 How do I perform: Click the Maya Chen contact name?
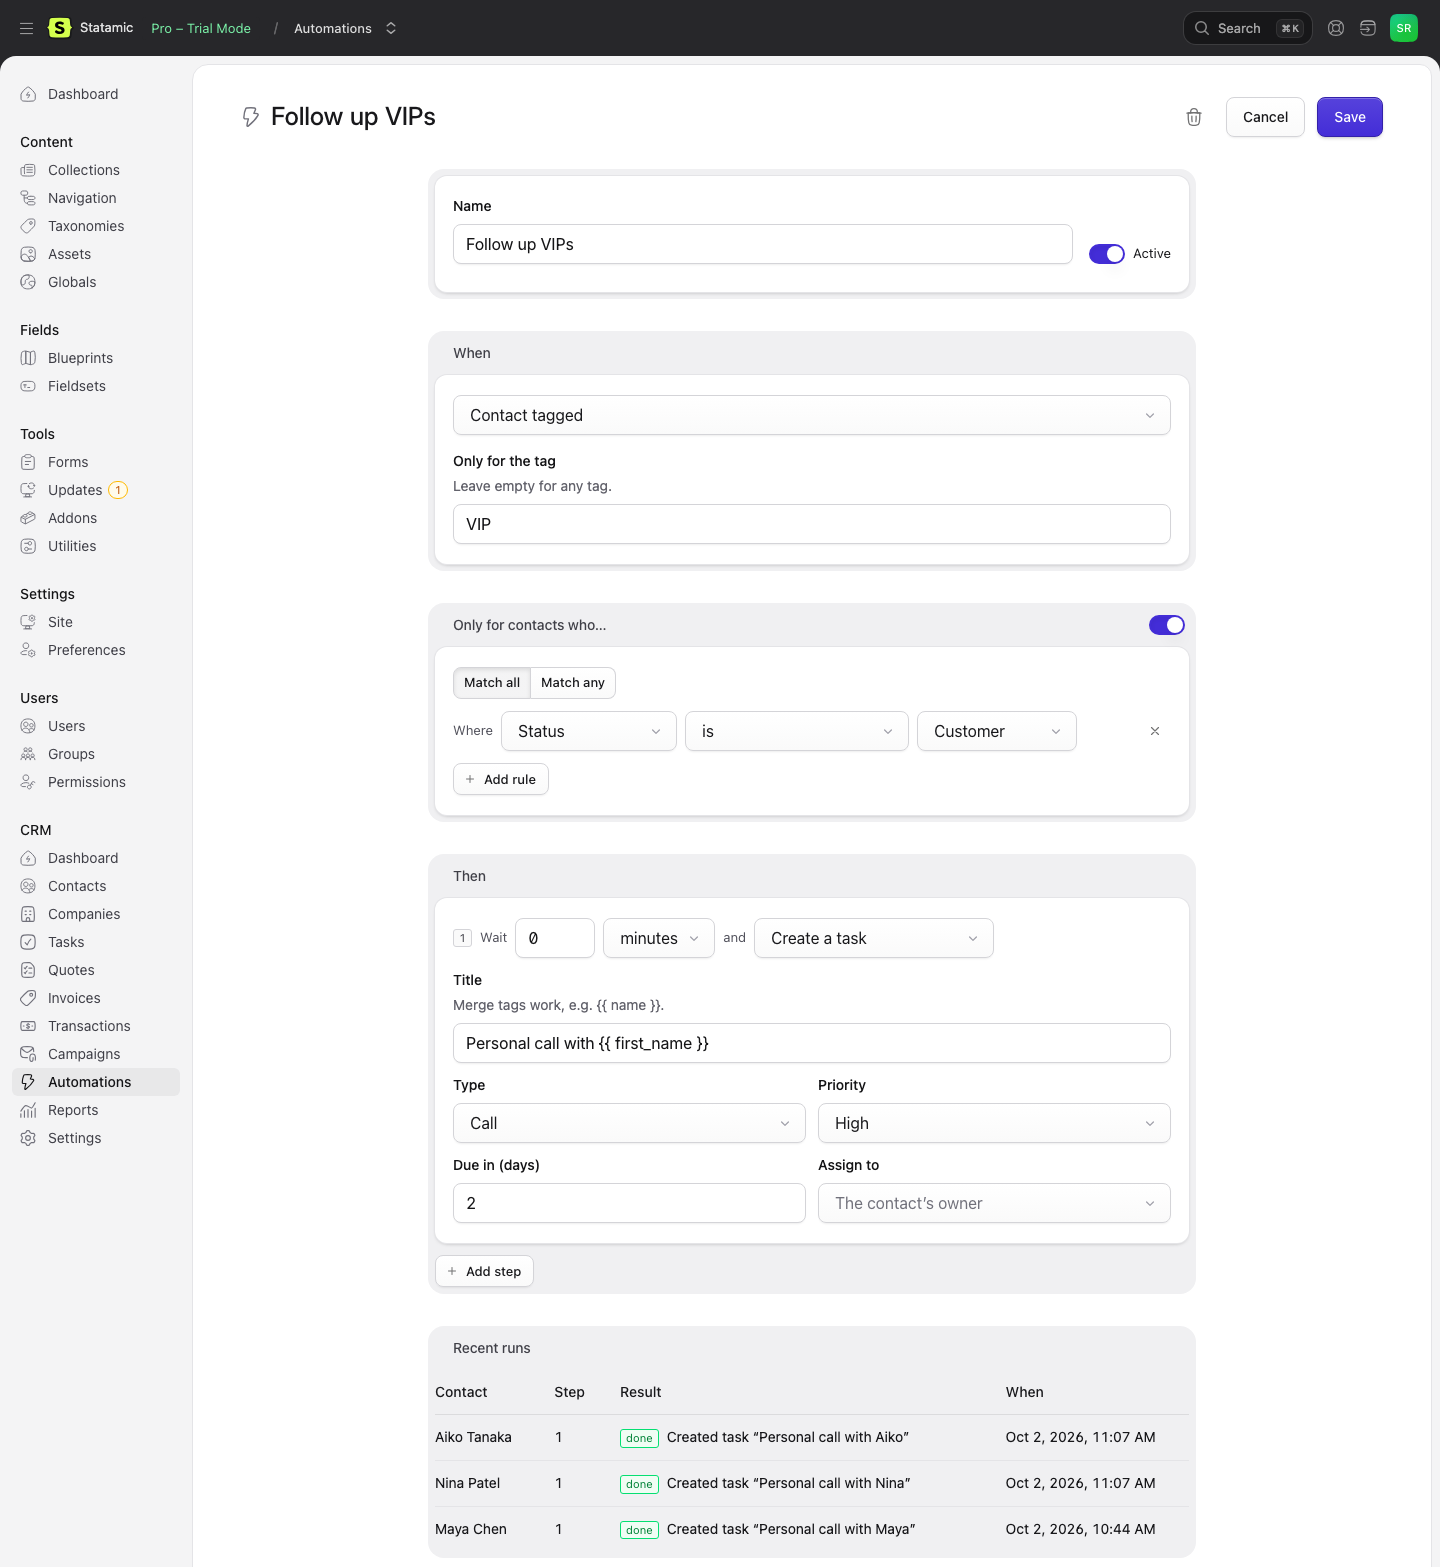pyautogui.click(x=471, y=1529)
